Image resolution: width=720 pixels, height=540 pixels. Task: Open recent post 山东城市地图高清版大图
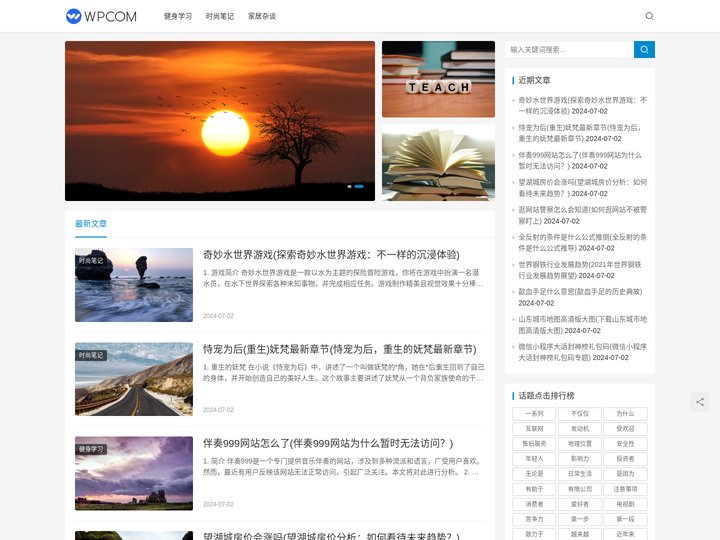pyautogui.click(x=582, y=325)
